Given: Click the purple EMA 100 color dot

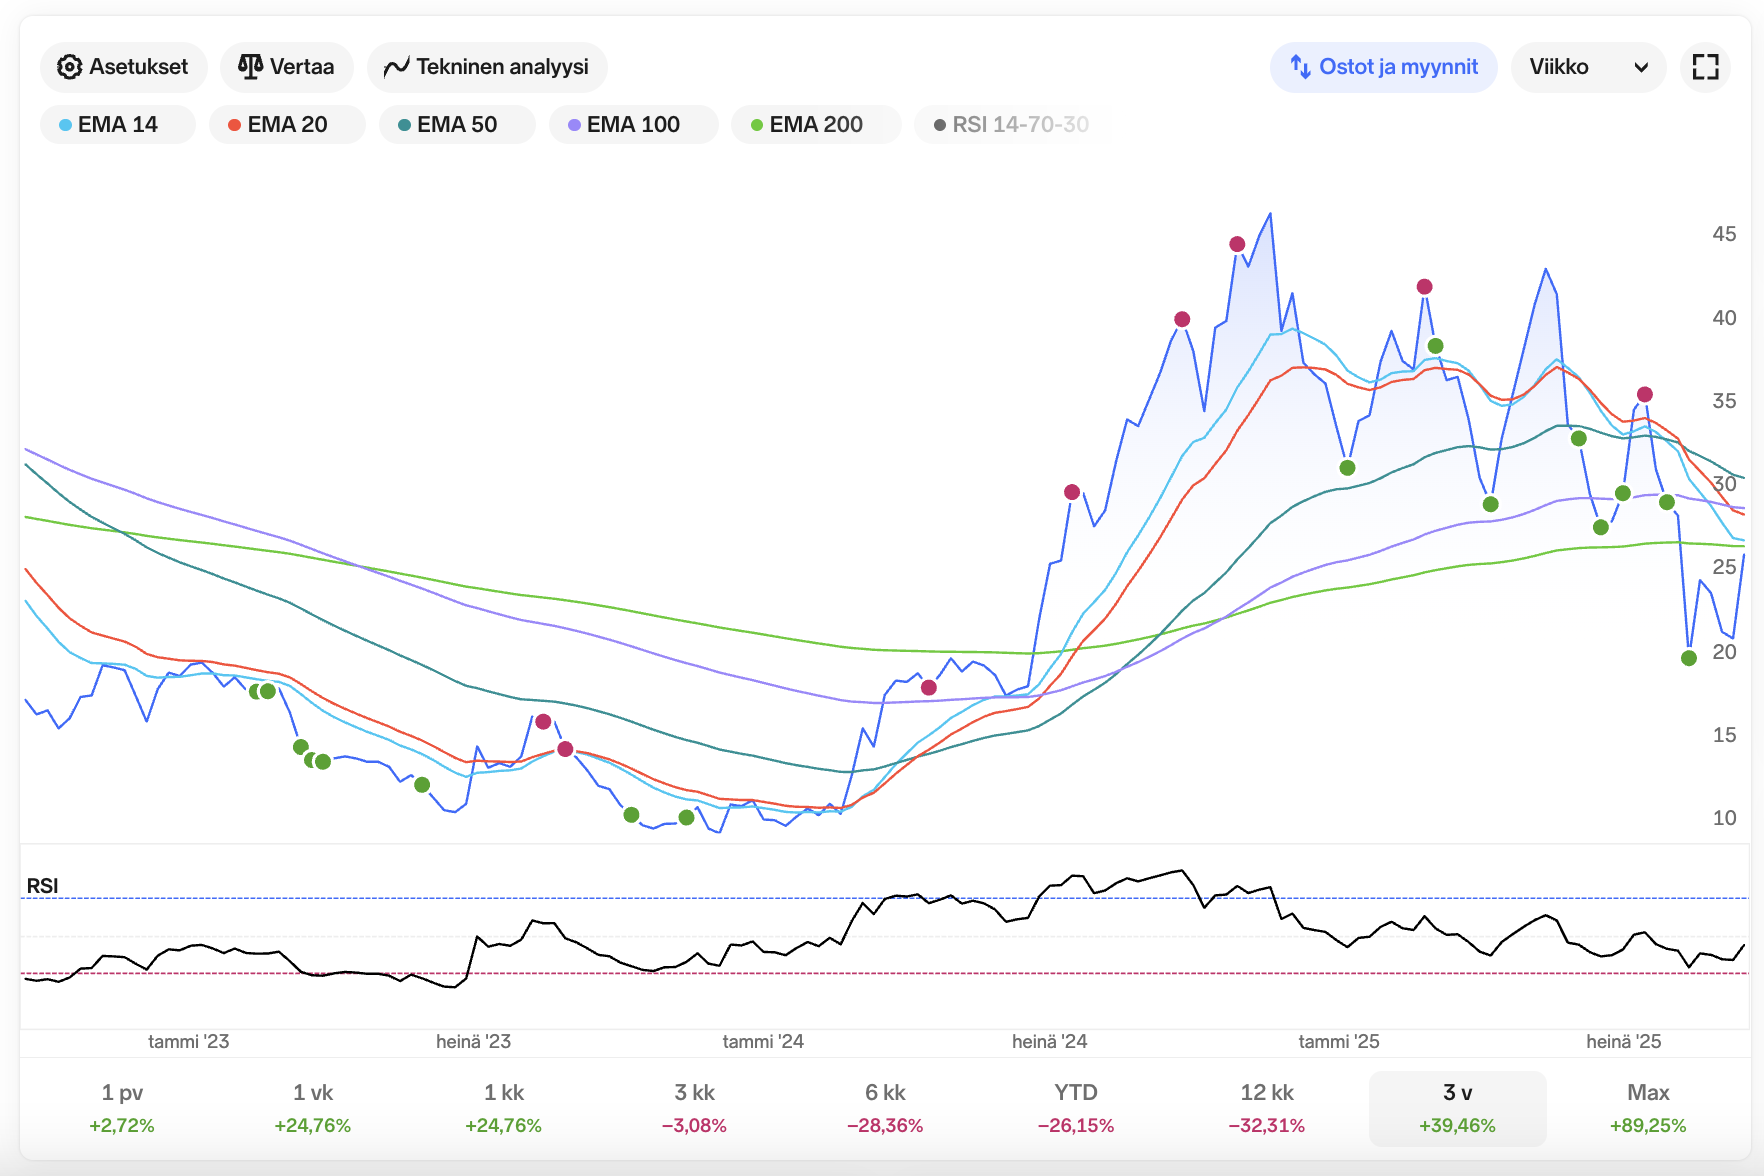Looking at the screenshot, I should pyautogui.click(x=574, y=125).
